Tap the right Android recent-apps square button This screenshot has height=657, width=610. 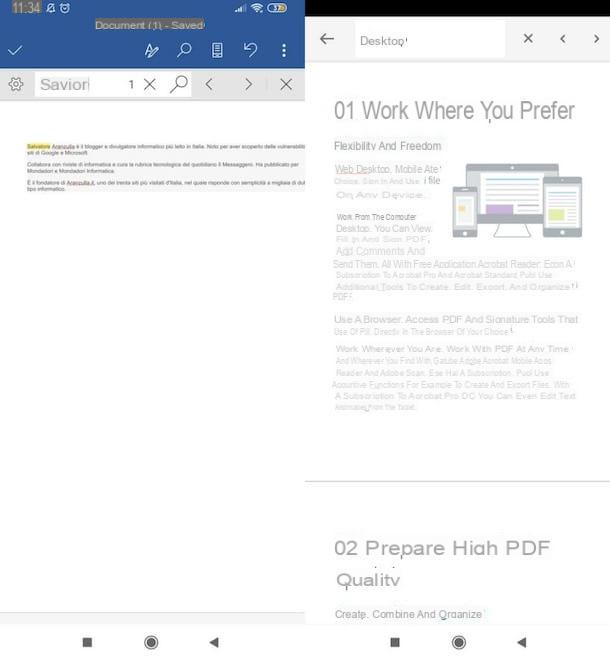[x=395, y=642]
